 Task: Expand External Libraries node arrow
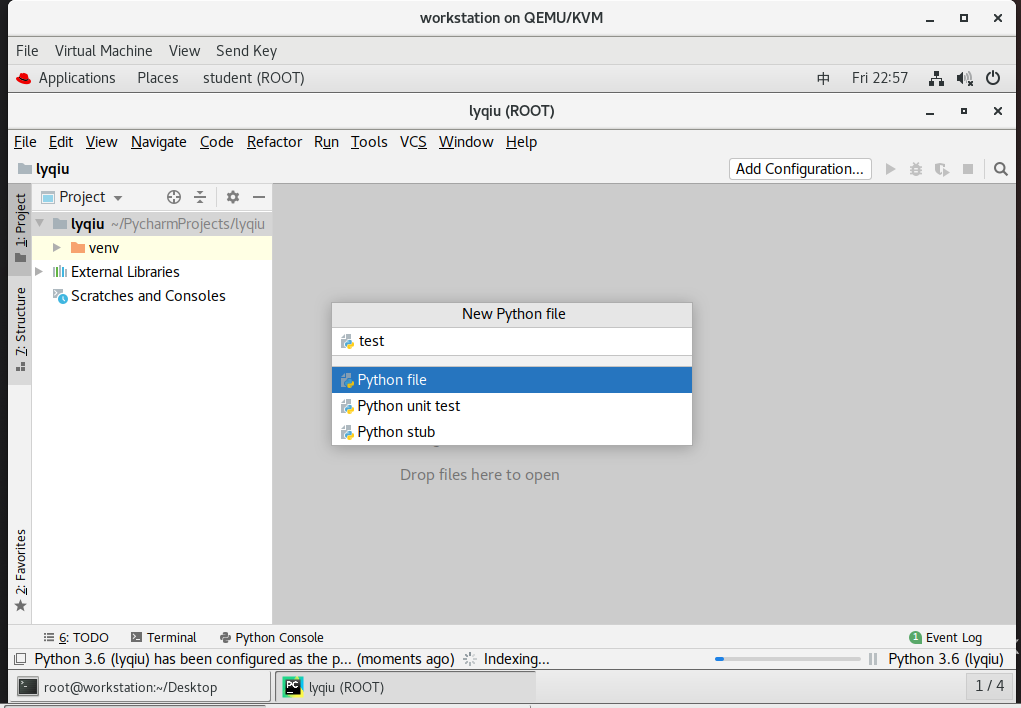(39, 272)
